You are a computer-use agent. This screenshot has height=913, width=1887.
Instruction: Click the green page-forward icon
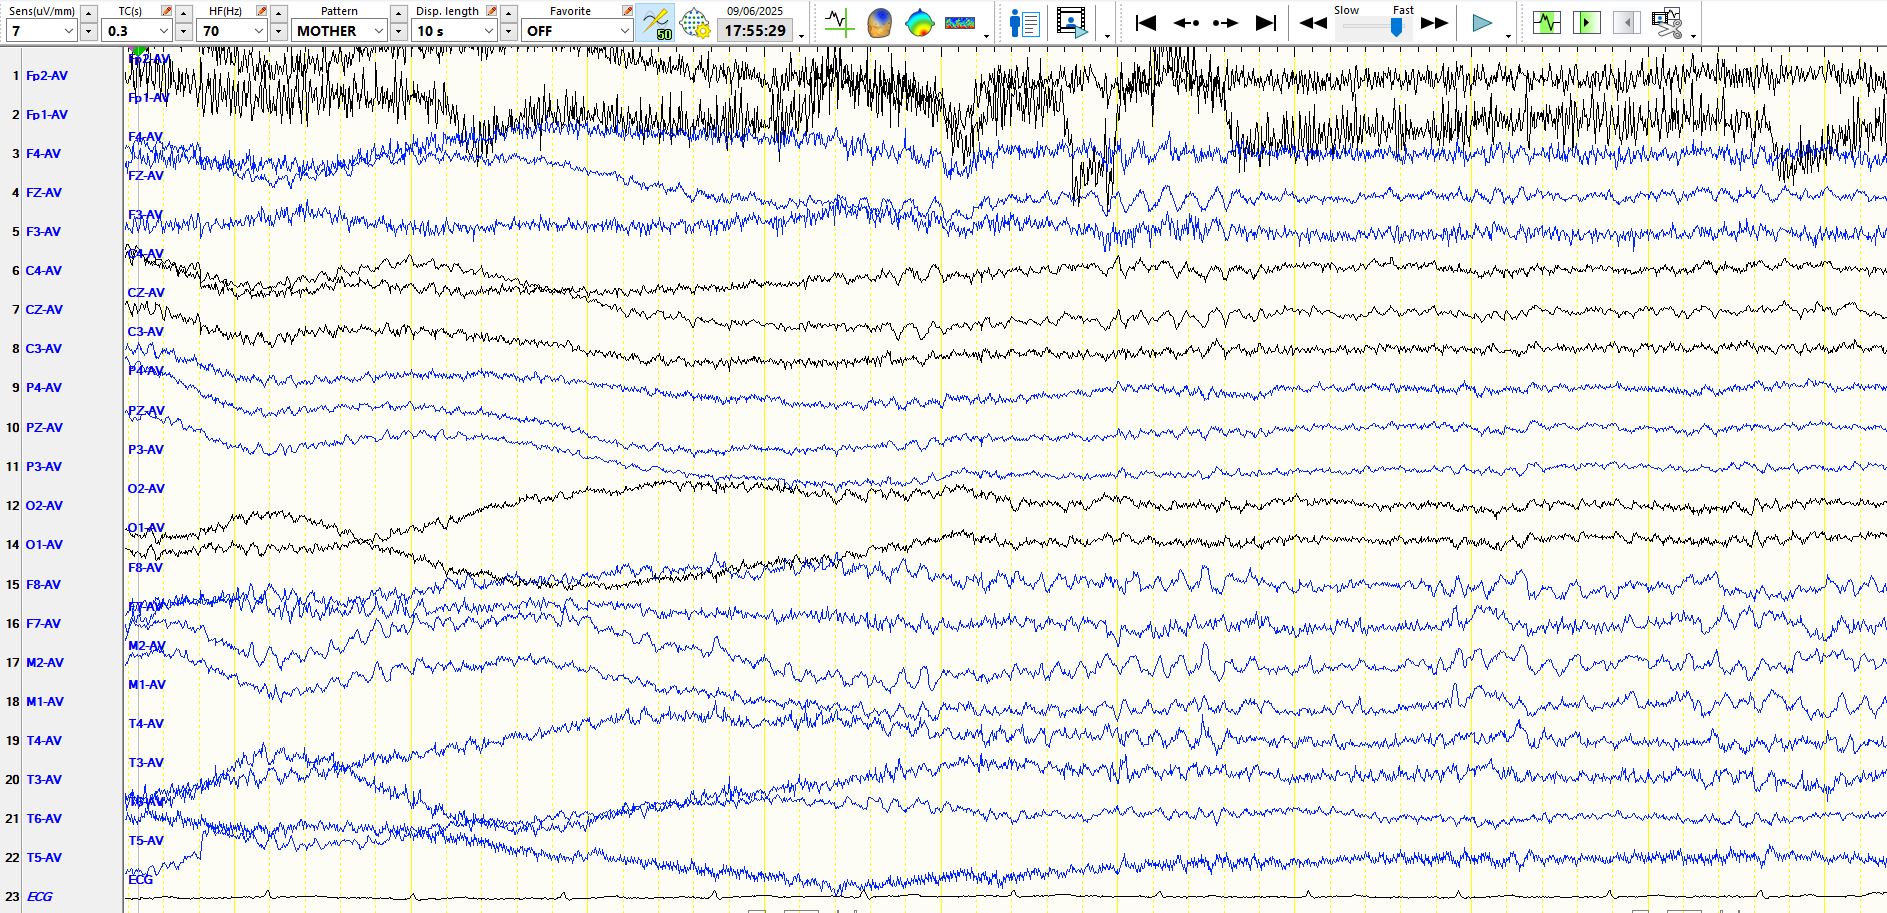(x=1587, y=22)
